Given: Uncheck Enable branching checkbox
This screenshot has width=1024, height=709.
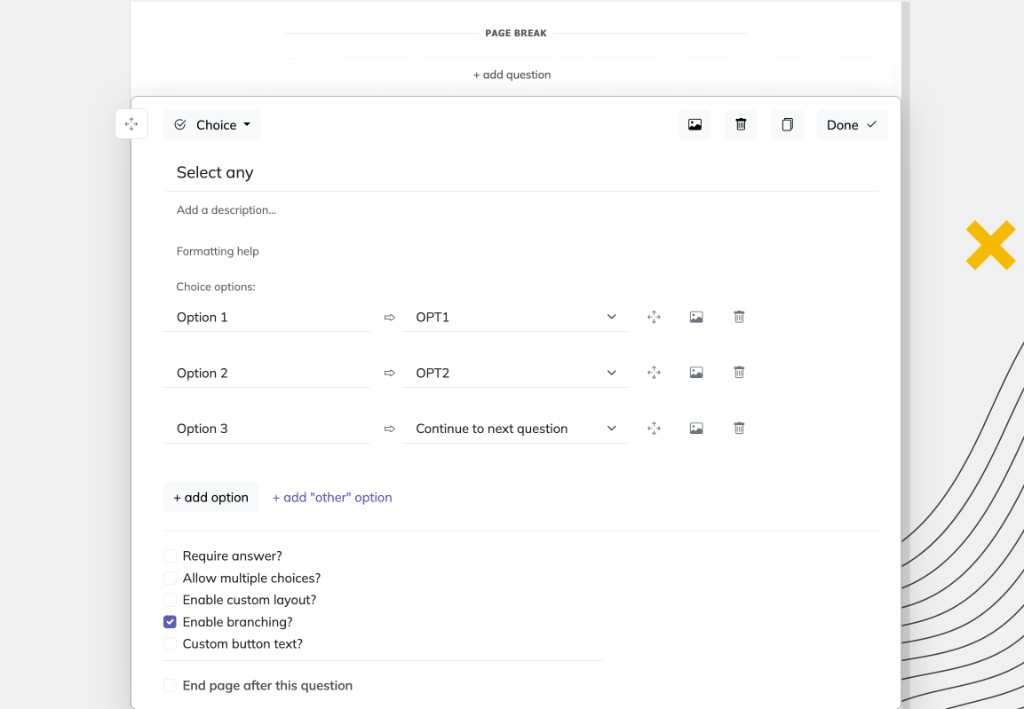Looking at the screenshot, I should 170,622.
